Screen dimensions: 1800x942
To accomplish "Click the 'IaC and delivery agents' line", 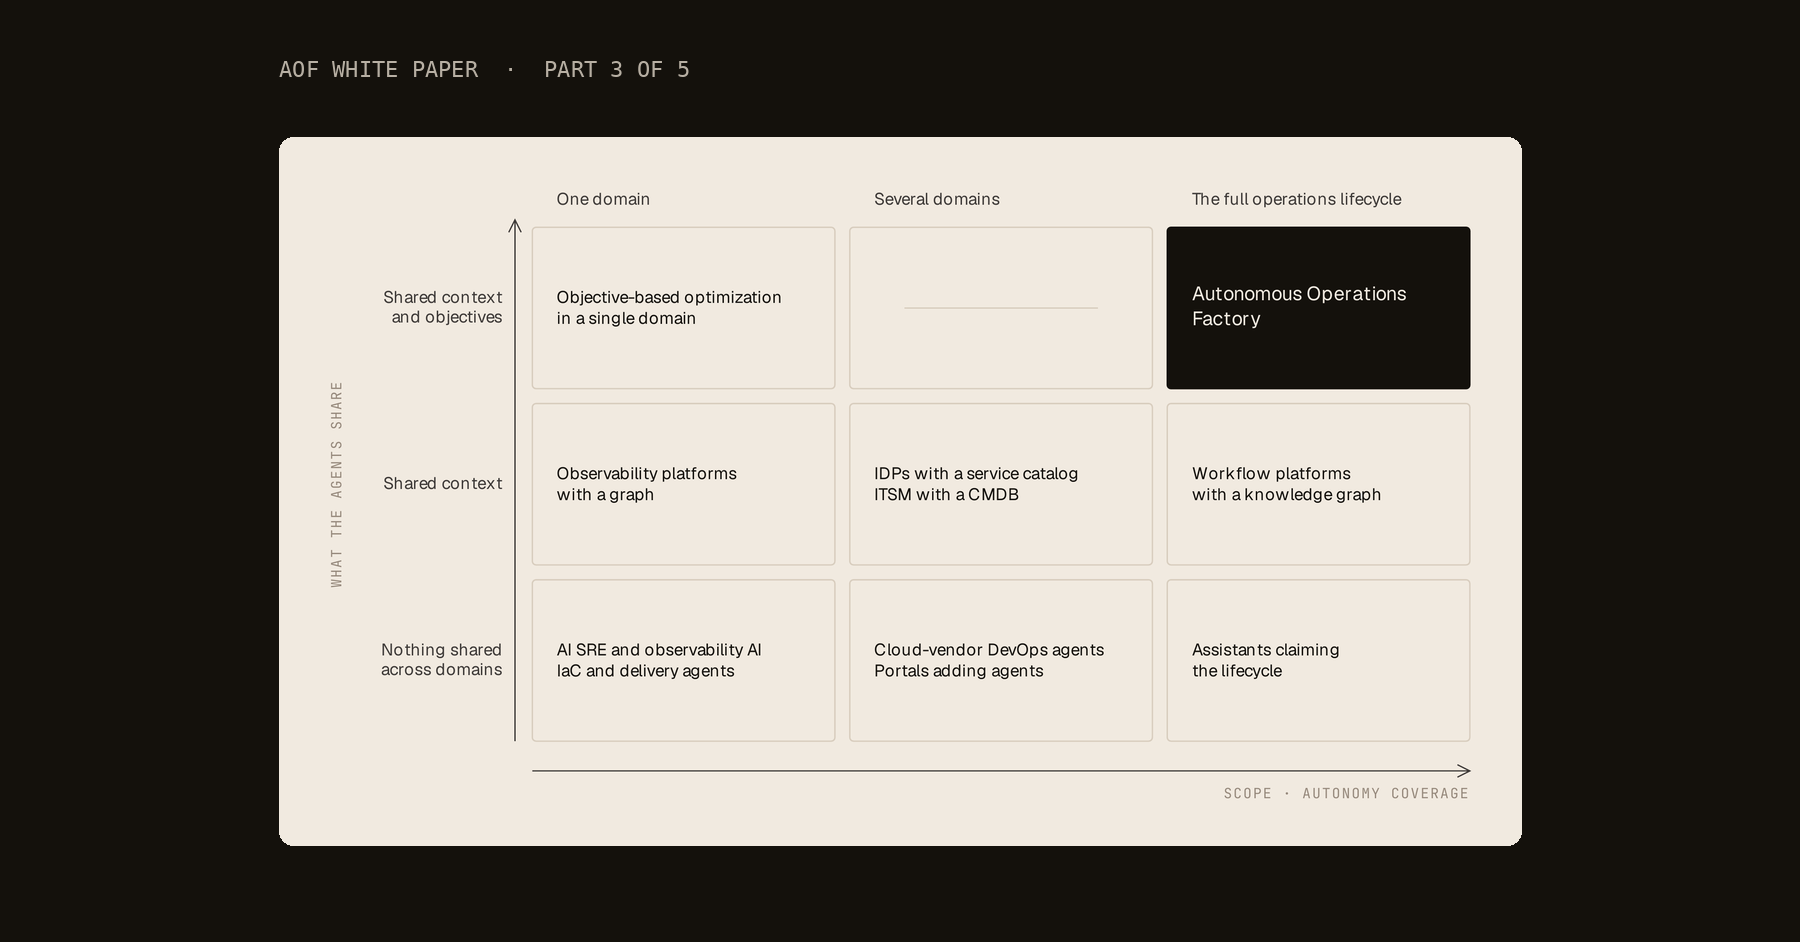I will pyautogui.click(x=645, y=671).
